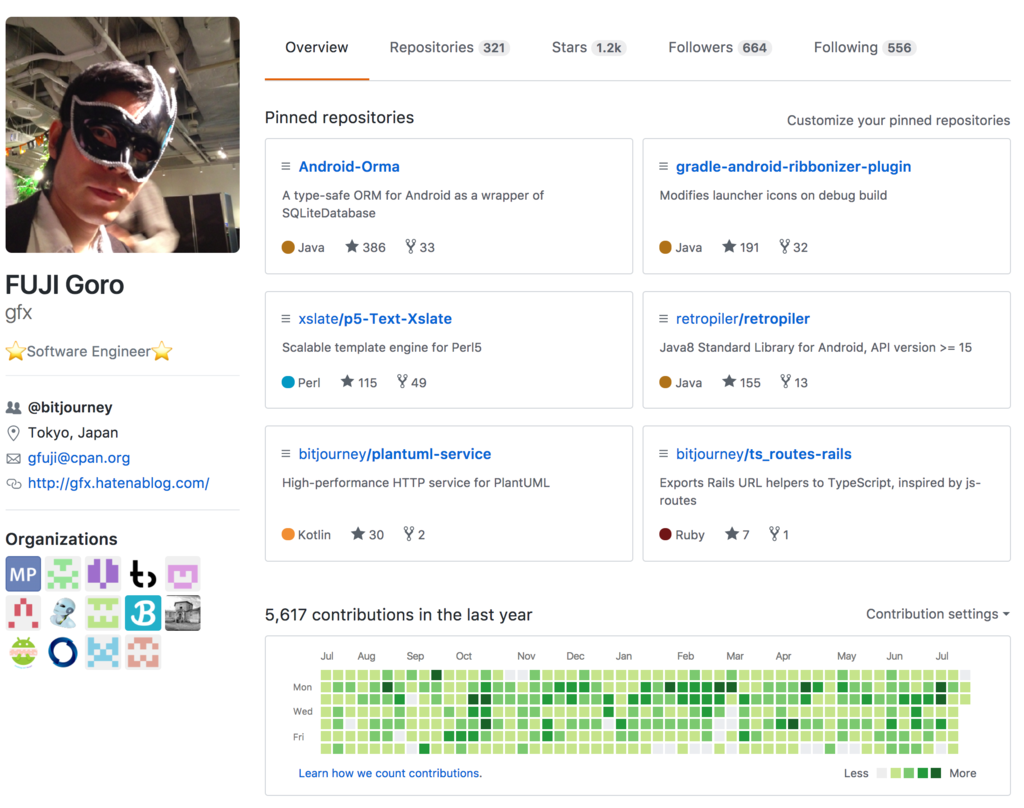1024x808 pixels.
Task: Open the gfx.hatenablog.com blog link
Action: (x=118, y=483)
